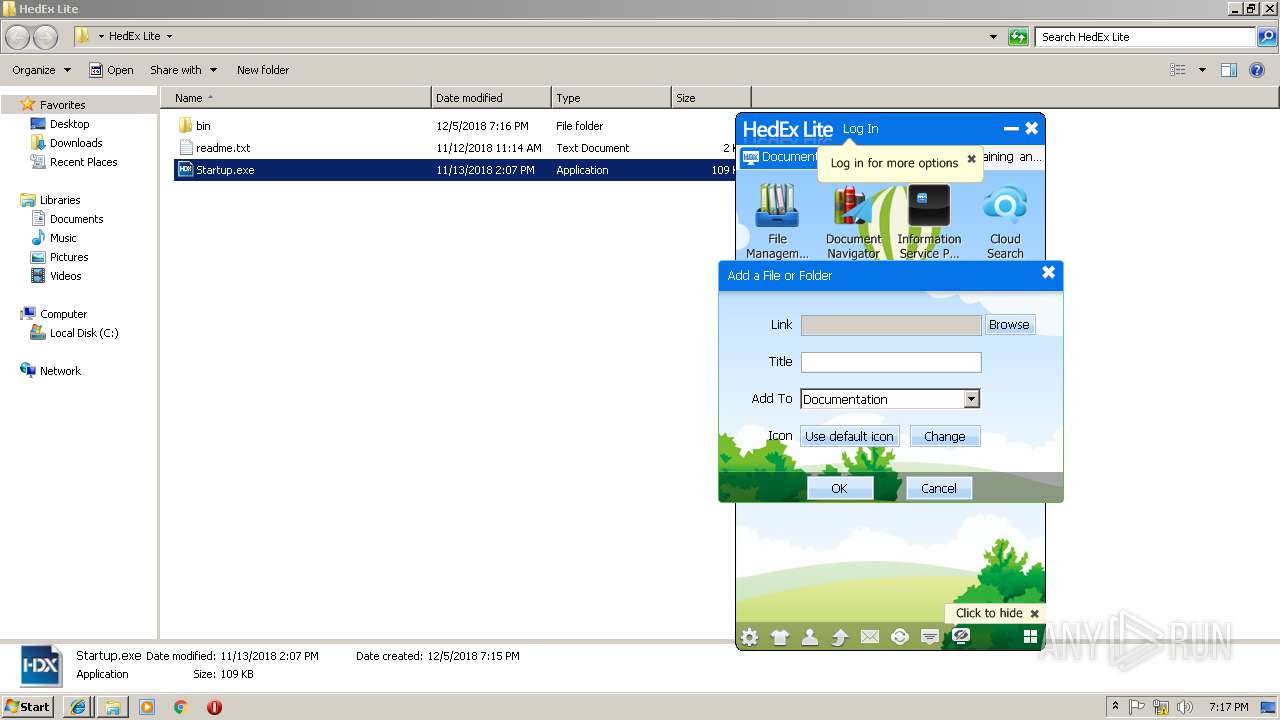Click the message bubble icon in HedEx toolbar
Viewport: 1280px width, 720px height.
(x=930, y=637)
